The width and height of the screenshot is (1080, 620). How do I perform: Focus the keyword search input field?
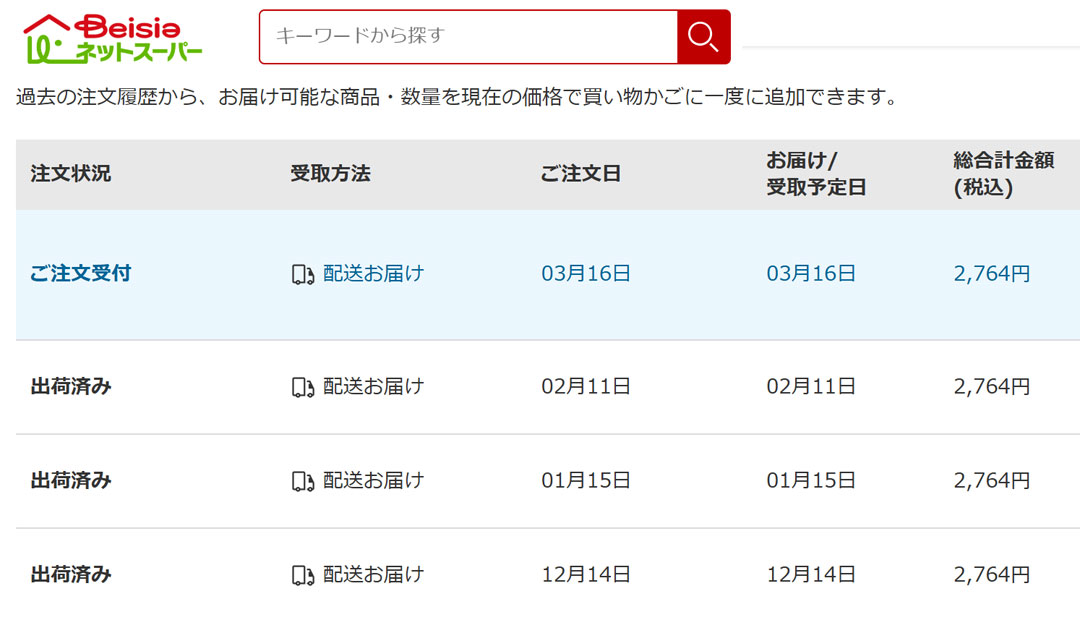[x=468, y=37]
